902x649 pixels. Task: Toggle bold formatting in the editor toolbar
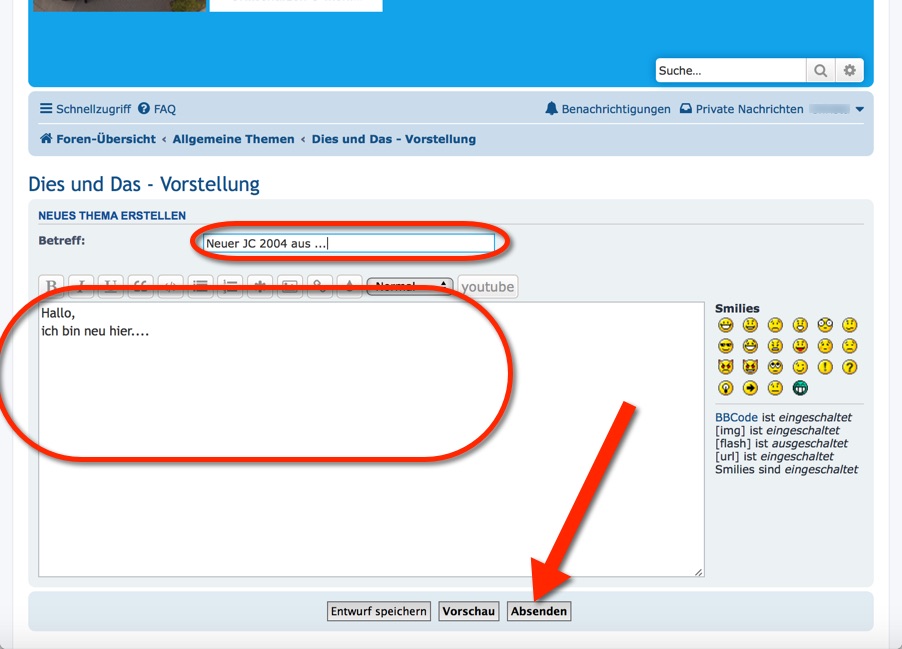pyautogui.click(x=52, y=287)
